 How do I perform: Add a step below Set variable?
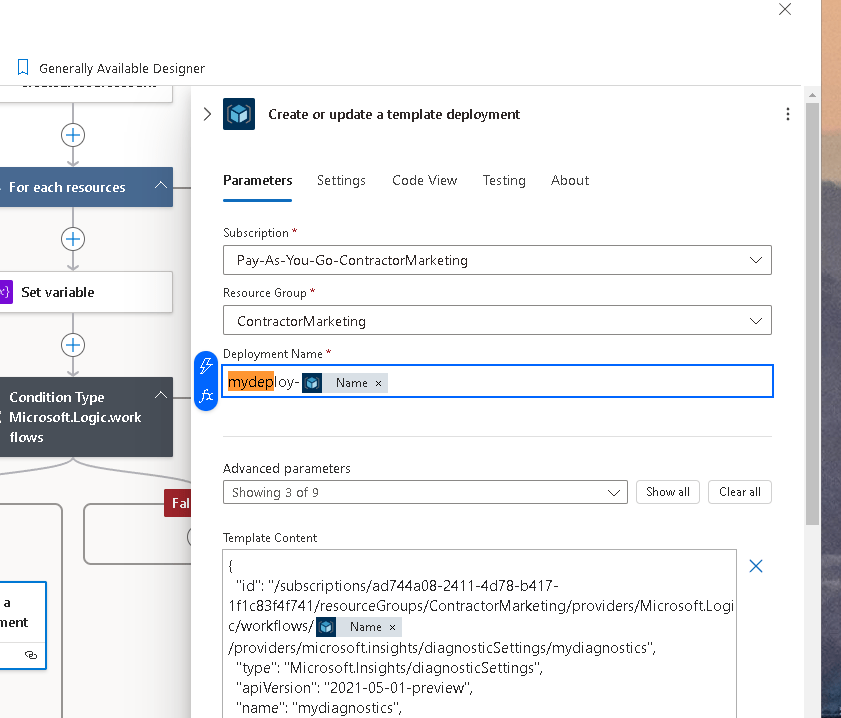tap(73, 345)
